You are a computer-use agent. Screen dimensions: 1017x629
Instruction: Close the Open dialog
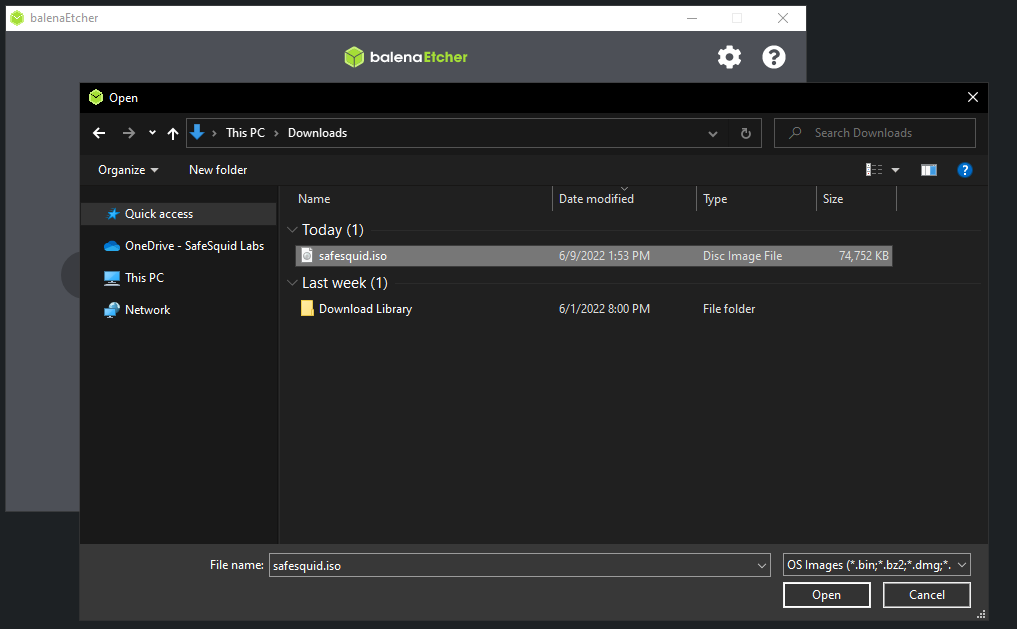click(x=972, y=97)
